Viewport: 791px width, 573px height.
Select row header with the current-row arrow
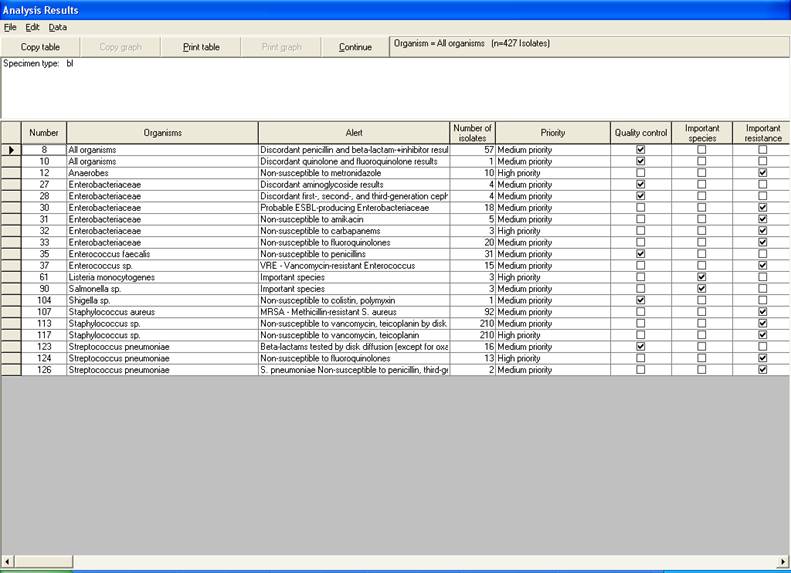coord(11,150)
